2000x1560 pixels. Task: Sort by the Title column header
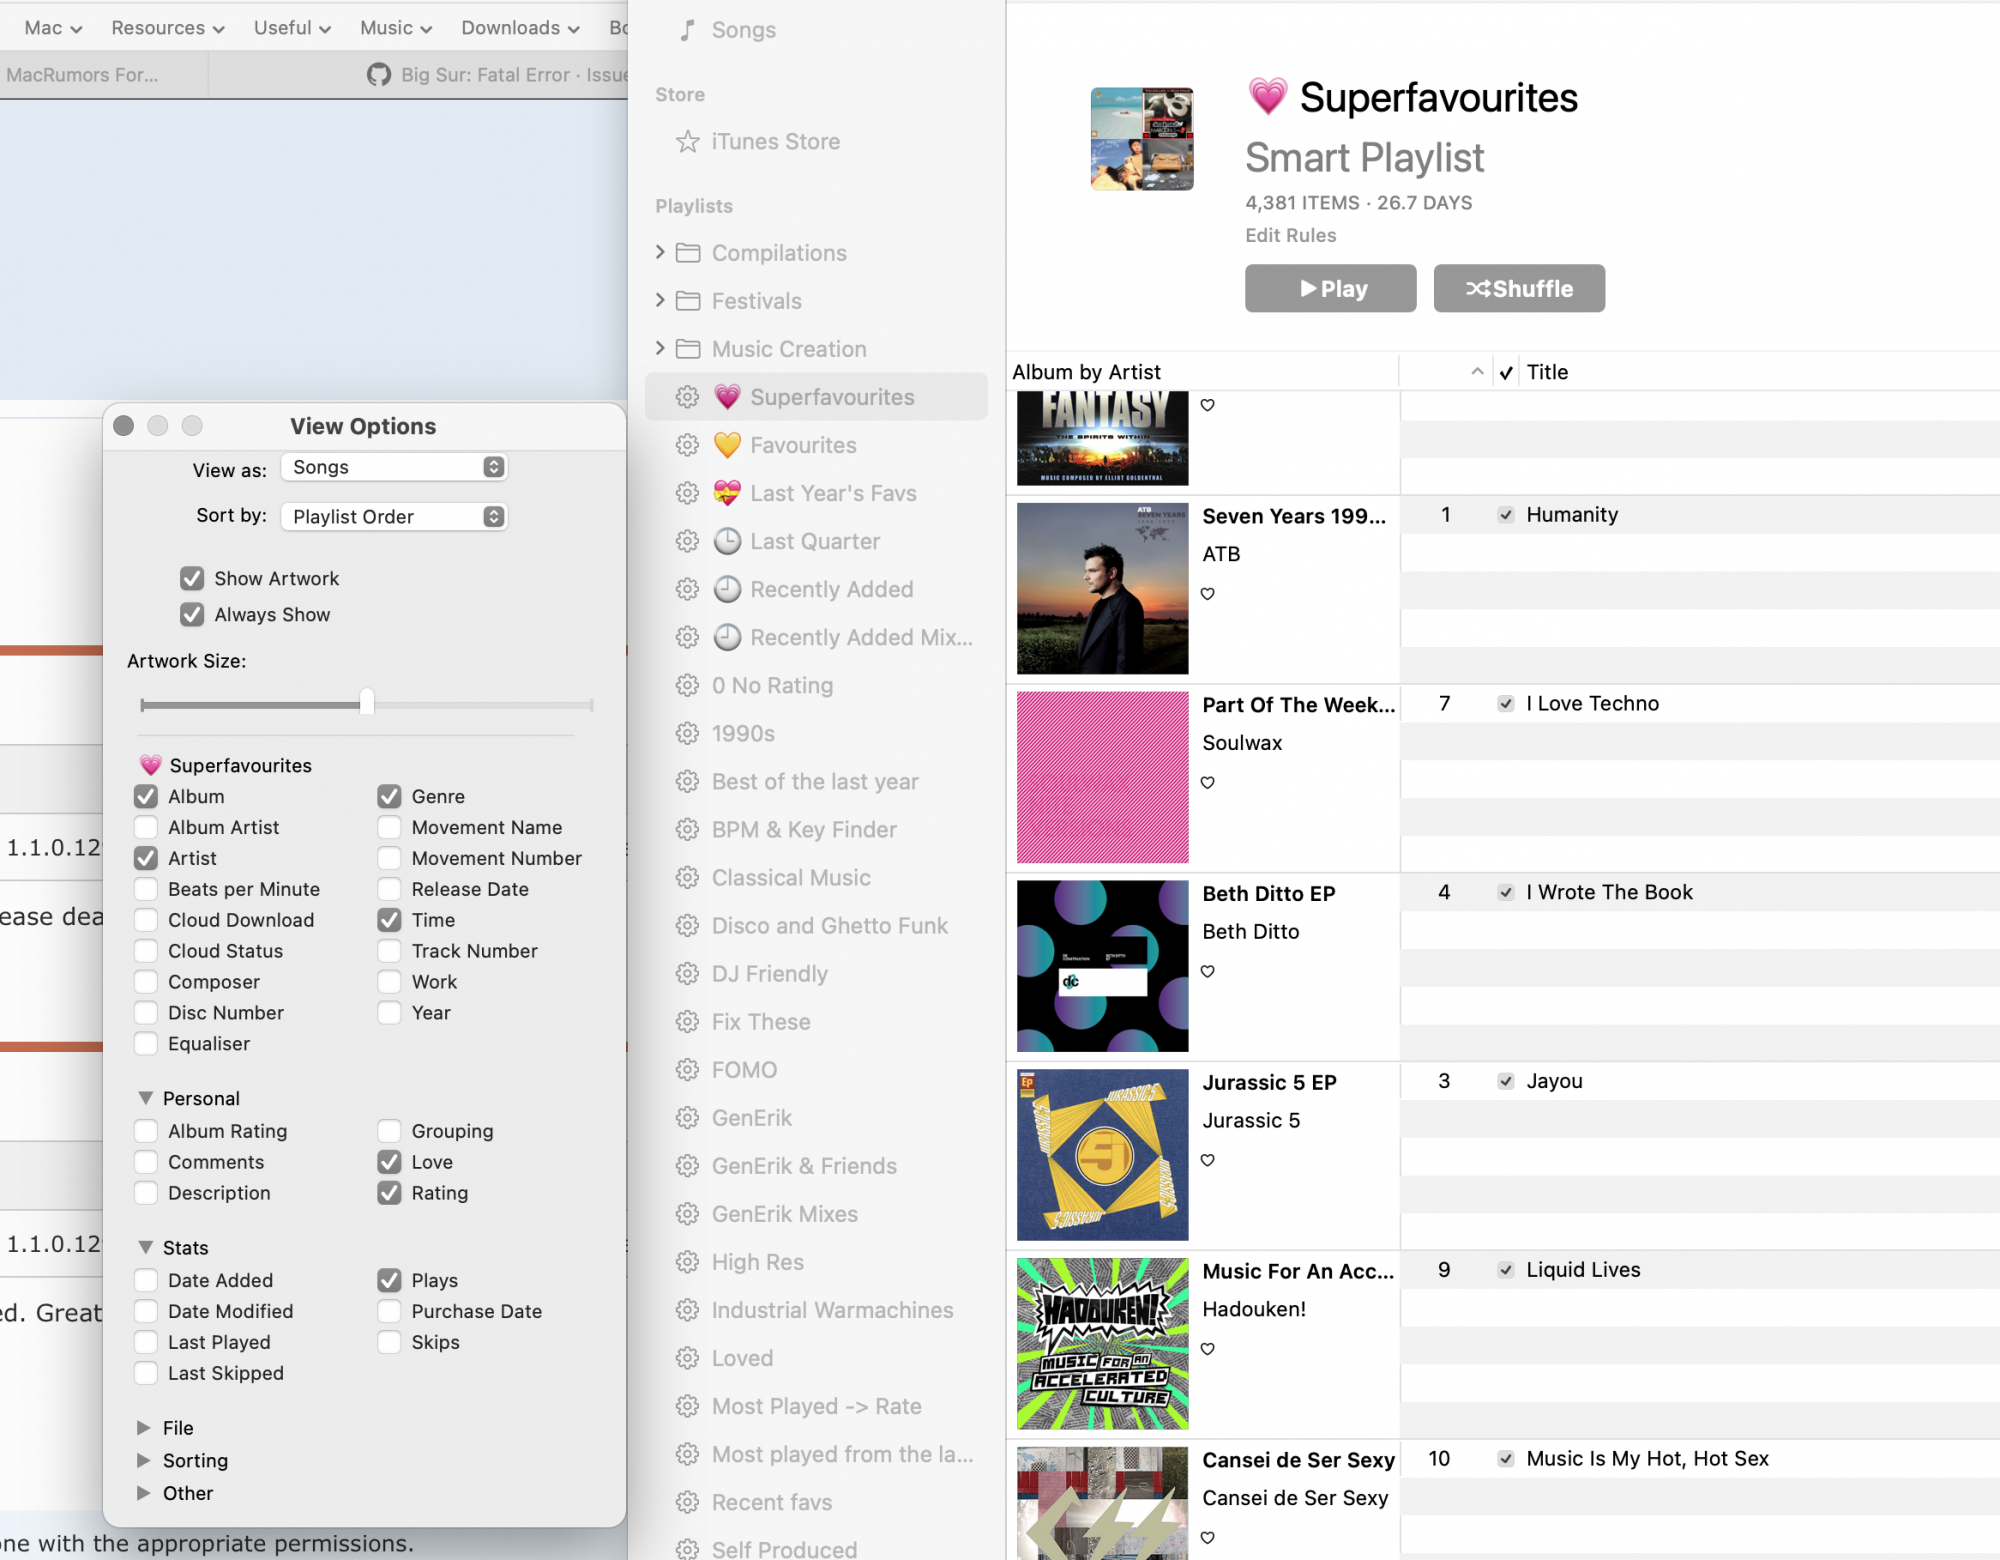[1546, 373]
